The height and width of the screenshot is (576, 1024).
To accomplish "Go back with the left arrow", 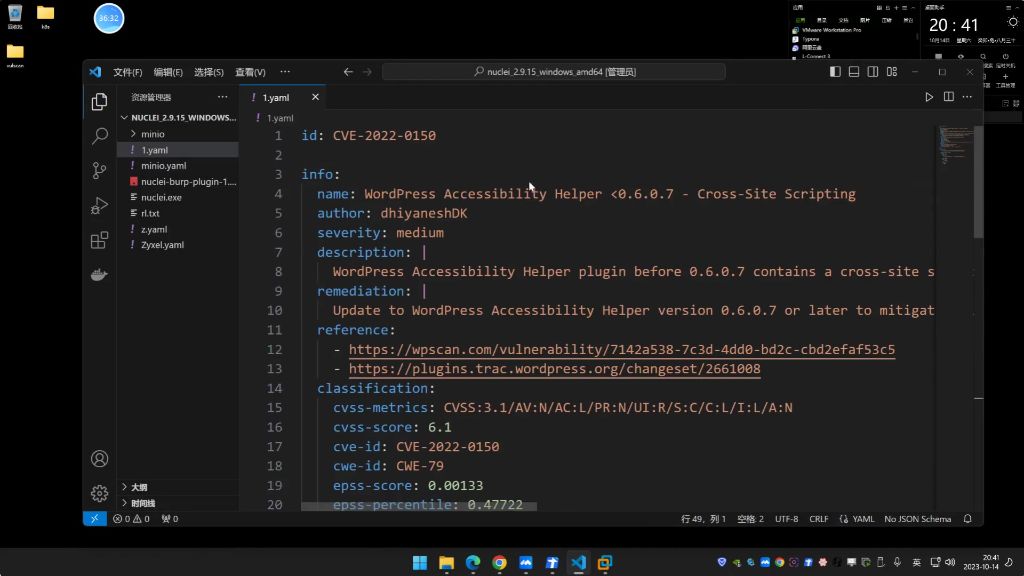I will [x=348, y=72].
